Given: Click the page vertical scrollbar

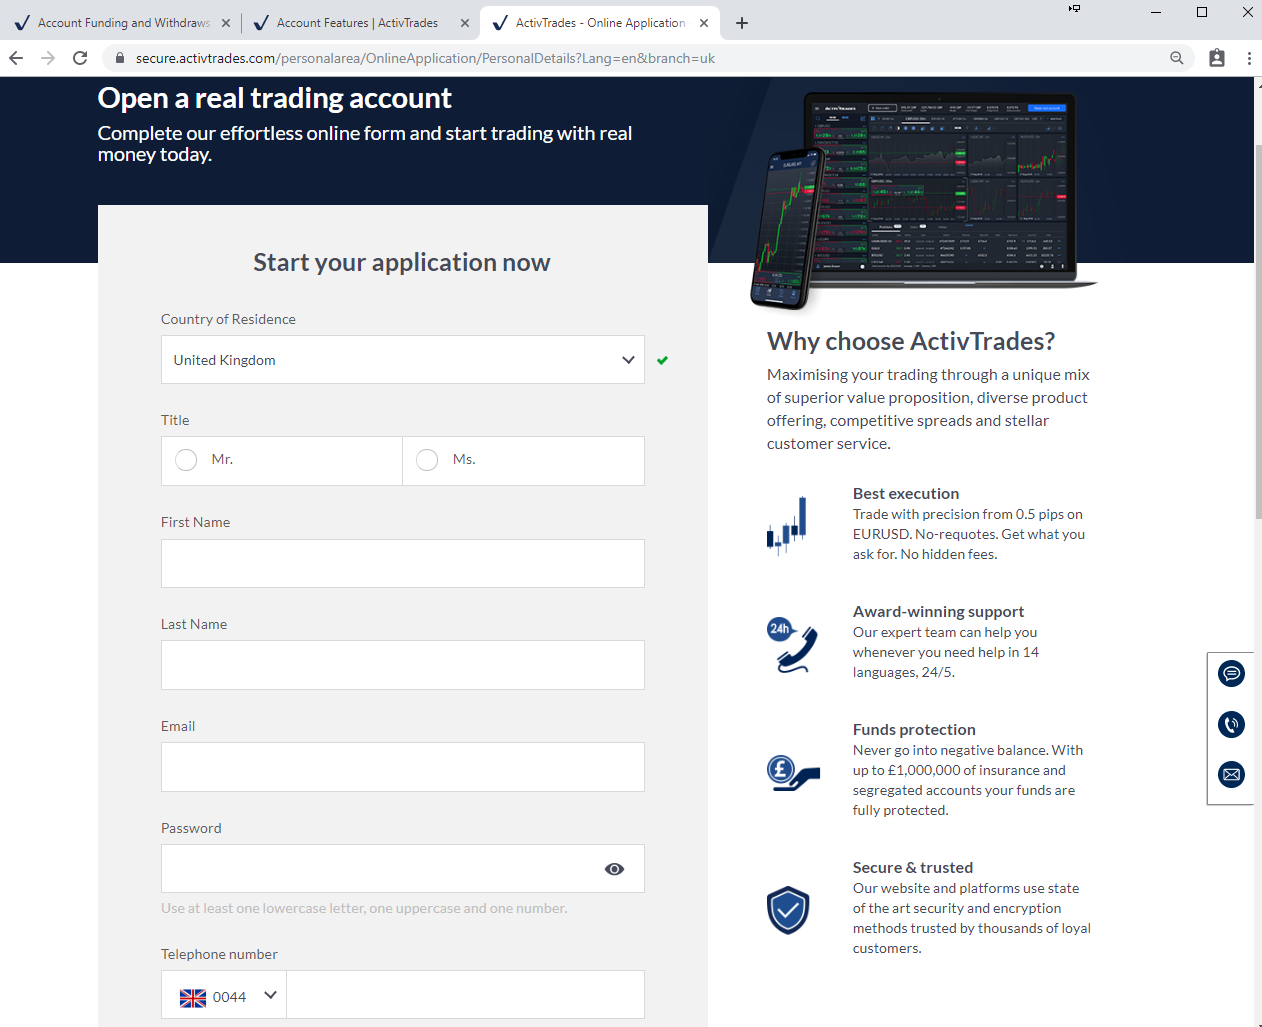Looking at the screenshot, I should 1258,330.
